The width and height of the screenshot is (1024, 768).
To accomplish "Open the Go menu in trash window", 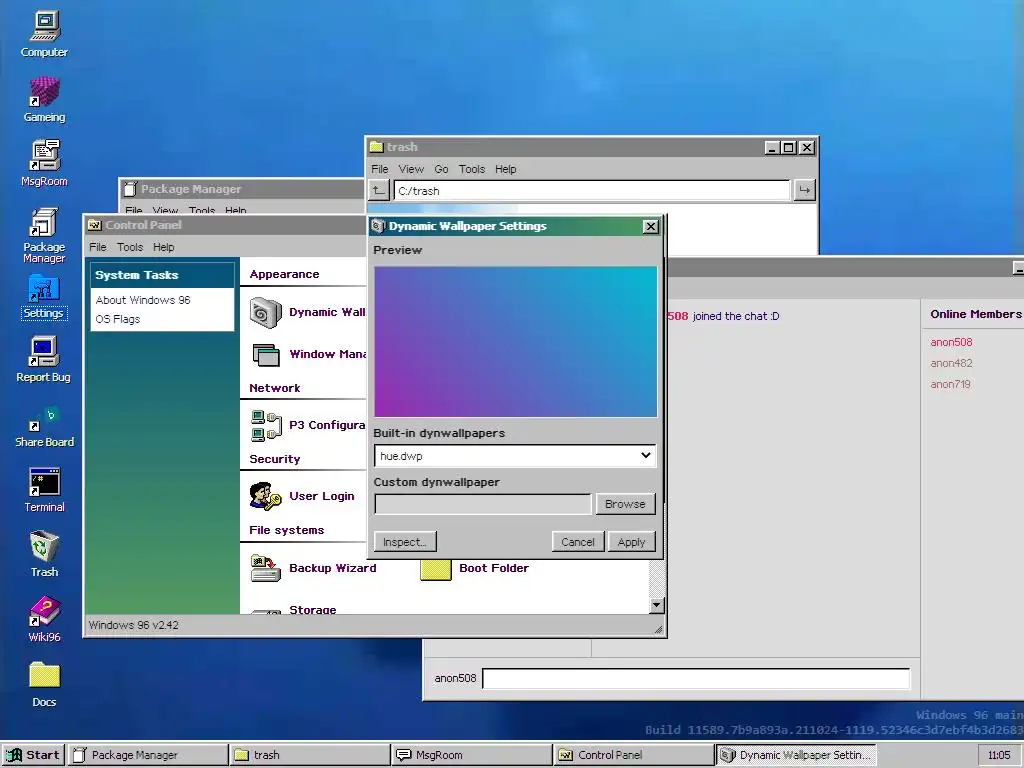I will pos(441,169).
